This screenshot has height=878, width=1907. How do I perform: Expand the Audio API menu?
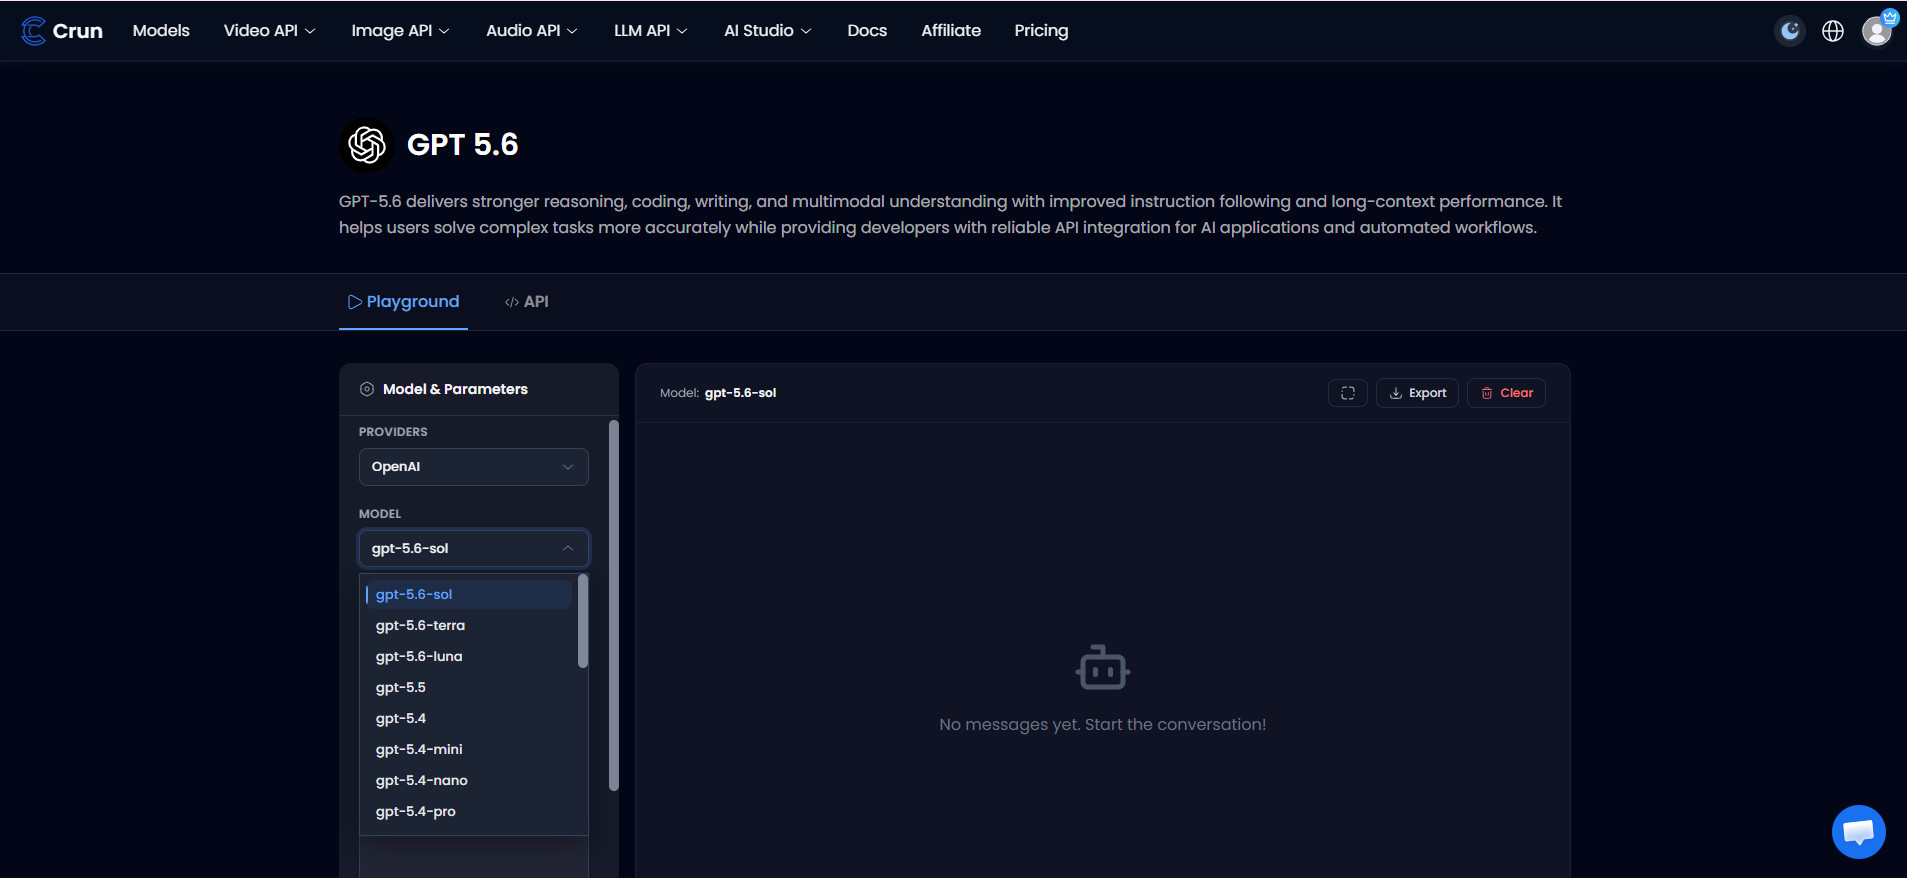pyautogui.click(x=532, y=31)
